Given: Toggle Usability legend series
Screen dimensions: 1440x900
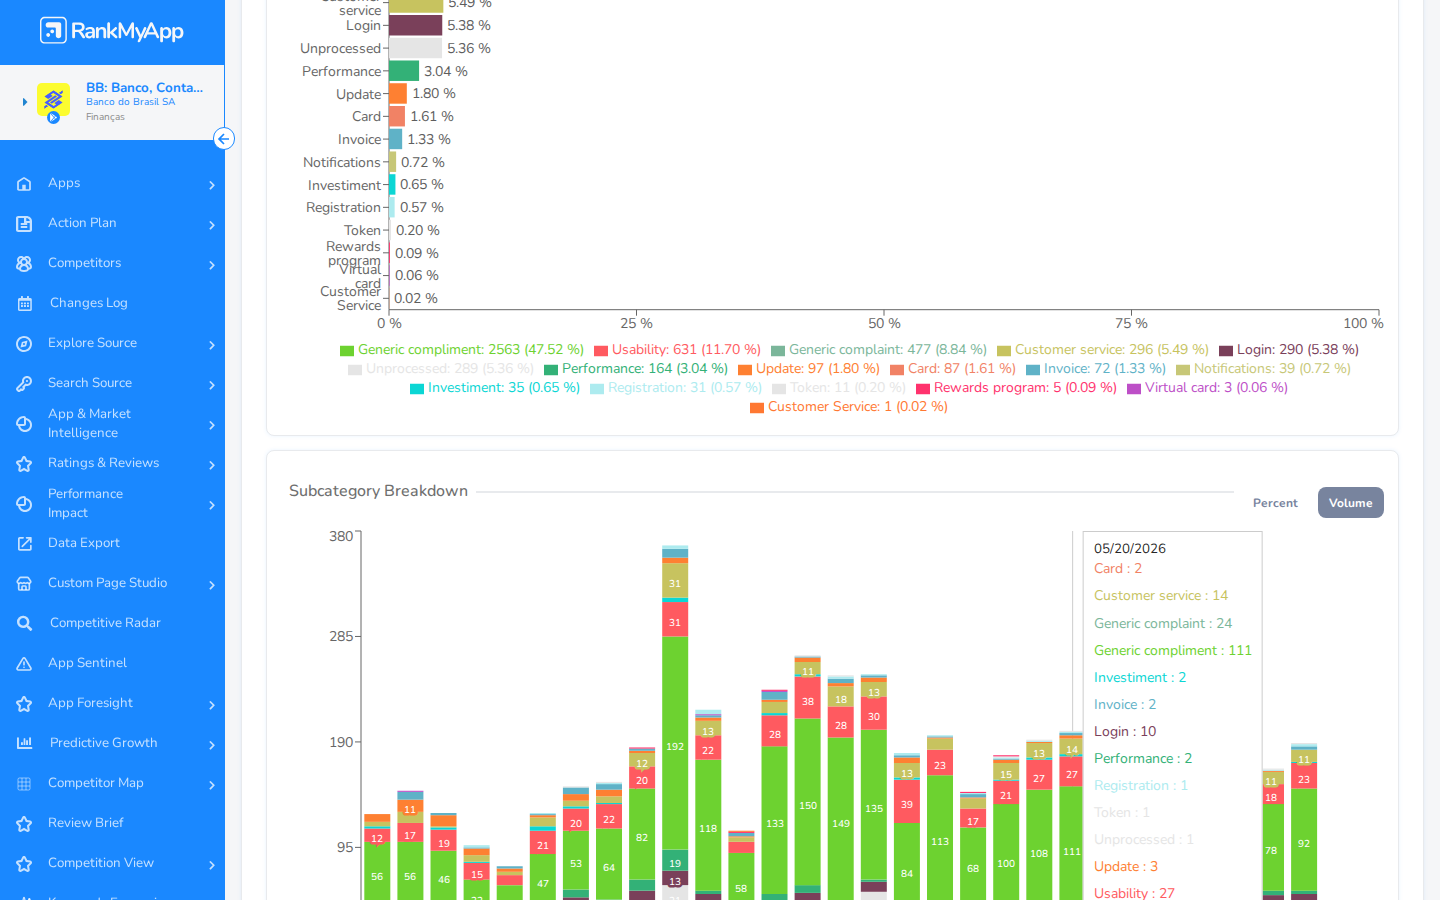Looking at the screenshot, I should point(677,350).
